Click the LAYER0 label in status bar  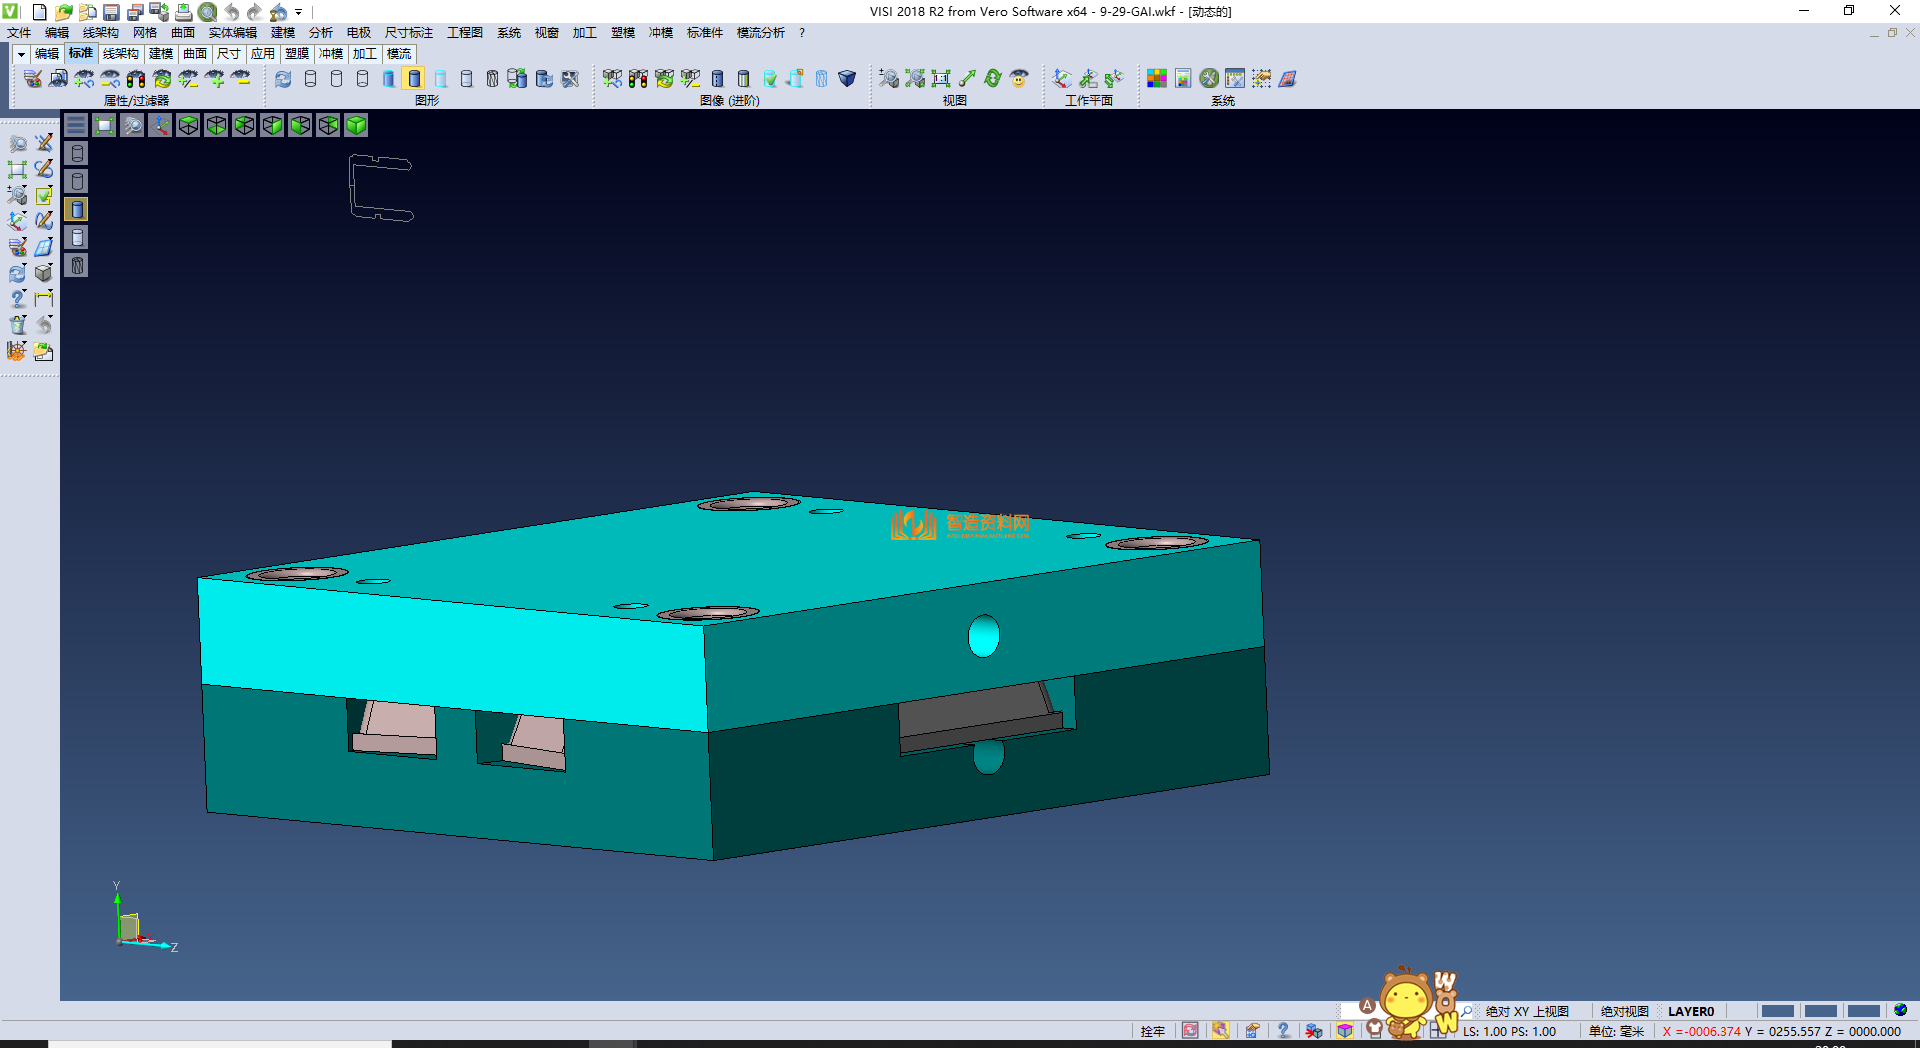1691,1011
